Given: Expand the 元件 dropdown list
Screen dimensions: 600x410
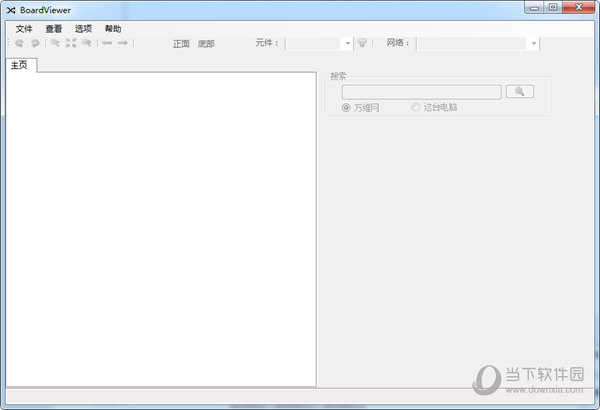Looking at the screenshot, I should coord(347,43).
